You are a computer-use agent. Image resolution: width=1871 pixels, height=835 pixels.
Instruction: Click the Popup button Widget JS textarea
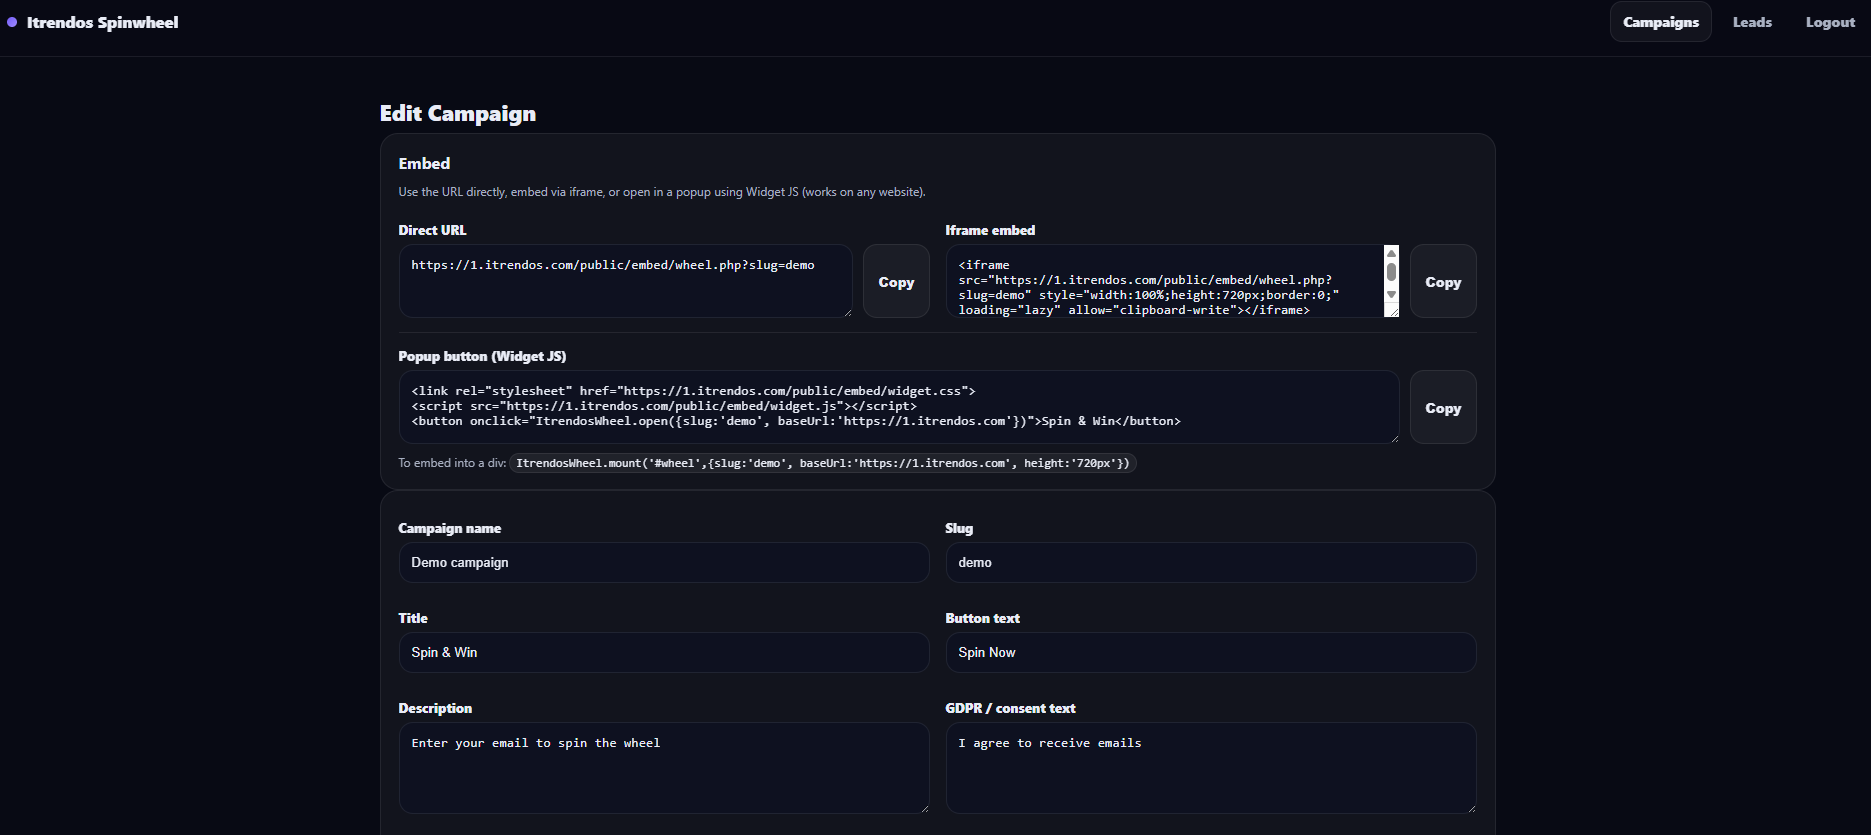point(898,407)
